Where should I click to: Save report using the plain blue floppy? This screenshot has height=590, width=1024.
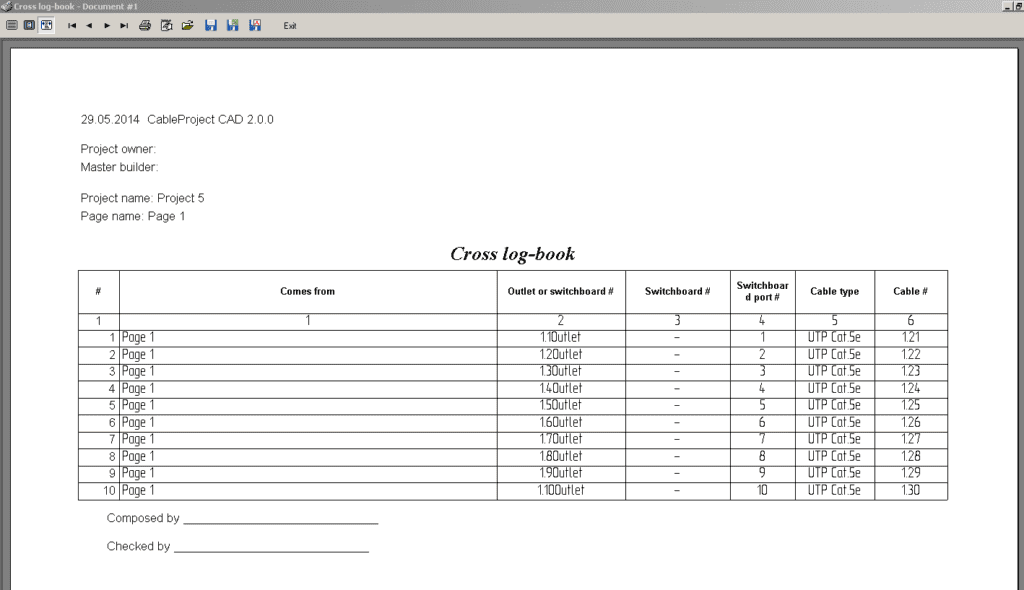(211, 25)
